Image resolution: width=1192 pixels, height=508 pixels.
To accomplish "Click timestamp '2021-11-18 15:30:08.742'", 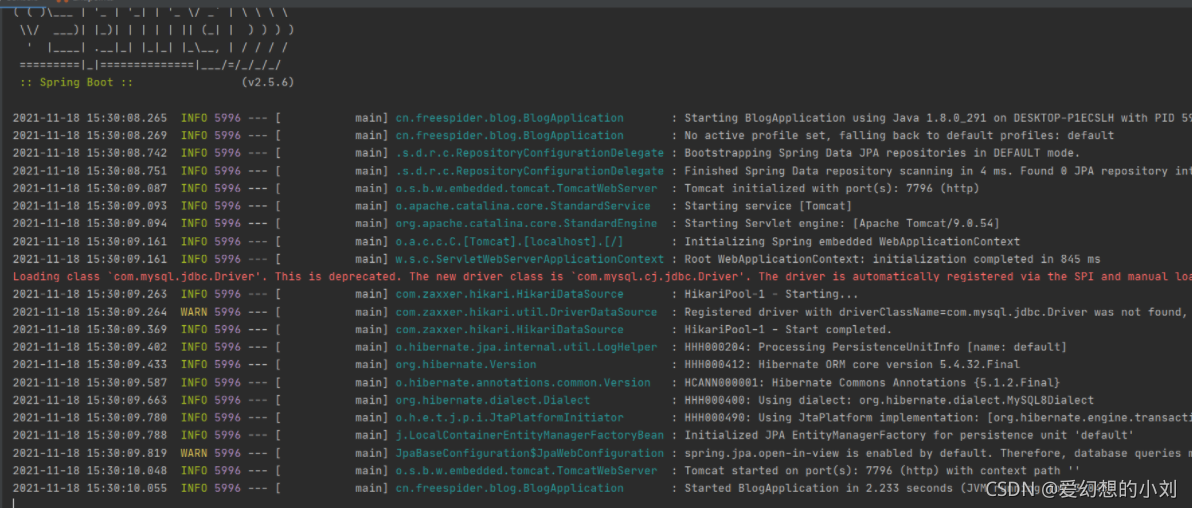I will coord(90,153).
